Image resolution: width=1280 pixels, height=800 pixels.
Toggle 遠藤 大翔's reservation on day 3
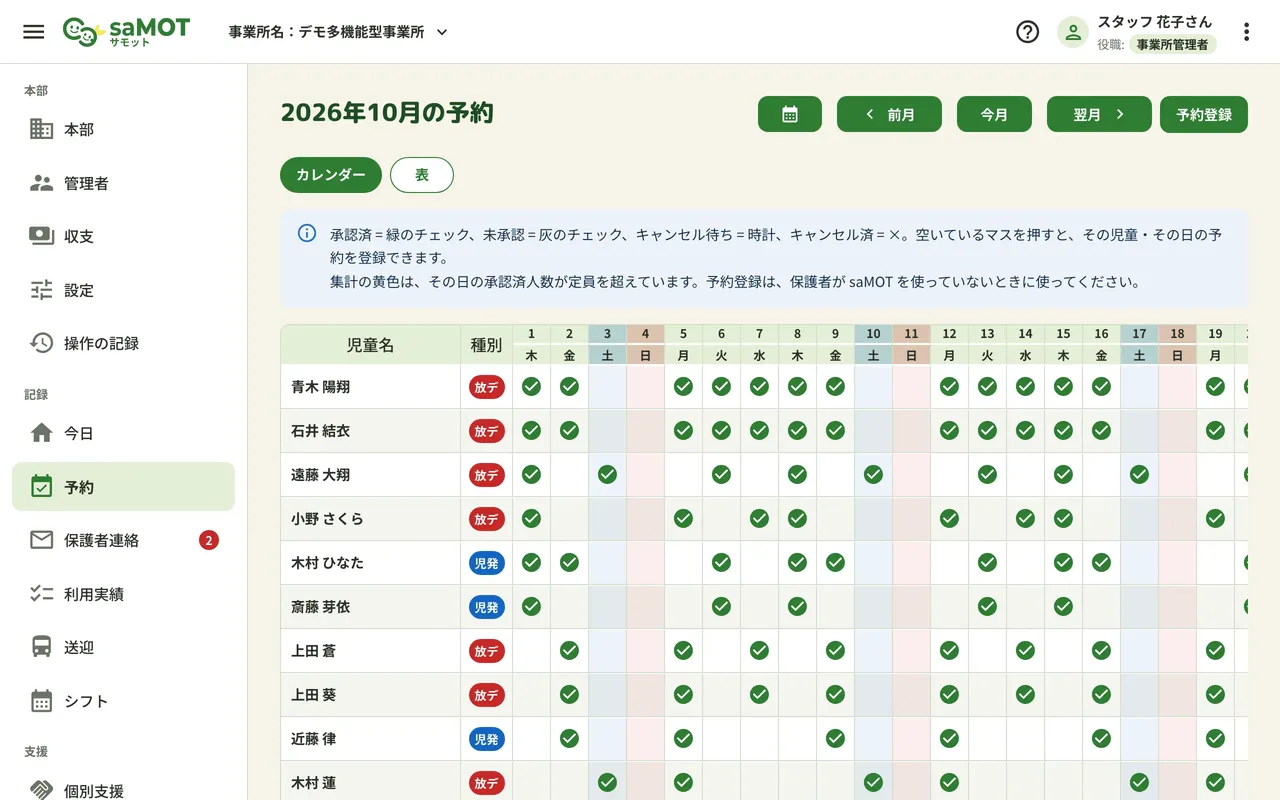pos(607,474)
